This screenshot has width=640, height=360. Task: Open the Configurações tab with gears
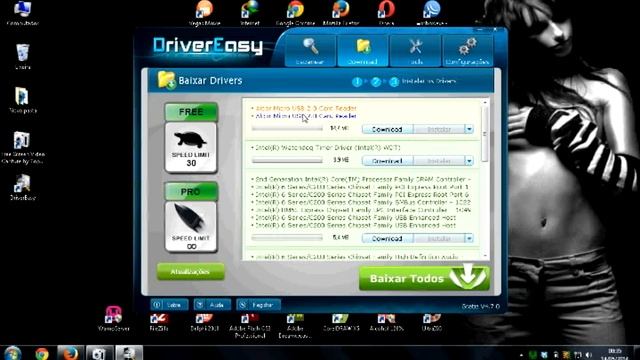tap(467, 51)
